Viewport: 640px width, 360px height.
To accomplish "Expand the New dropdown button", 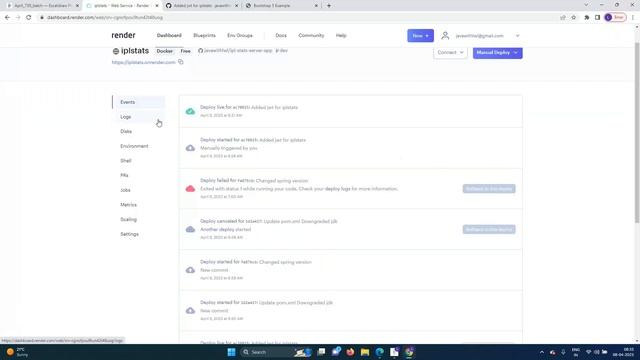I will click(x=420, y=36).
